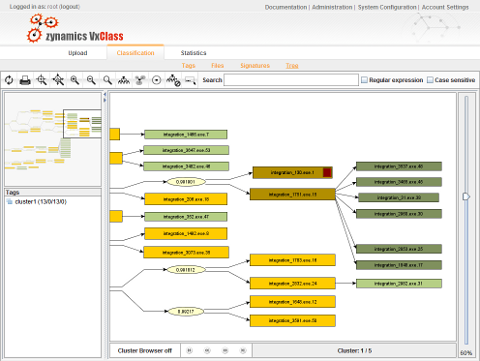Click the fourth Cluster Browser navigation button

243,351
